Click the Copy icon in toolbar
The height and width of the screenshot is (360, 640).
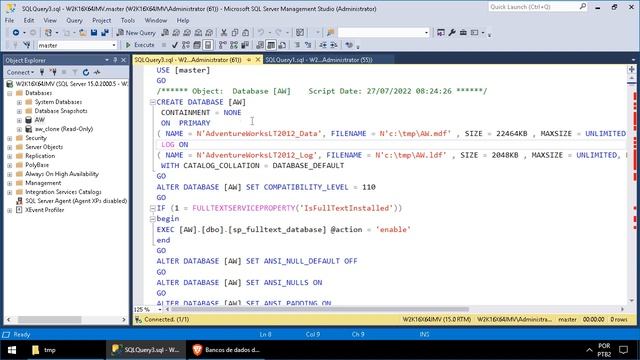click(x=235, y=33)
